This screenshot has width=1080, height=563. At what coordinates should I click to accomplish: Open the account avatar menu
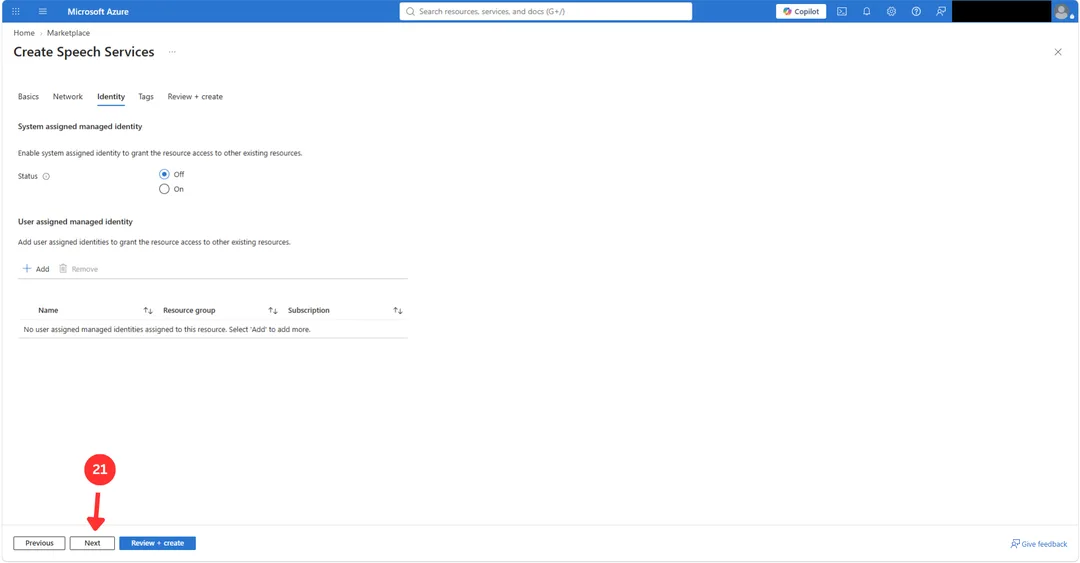1063,11
